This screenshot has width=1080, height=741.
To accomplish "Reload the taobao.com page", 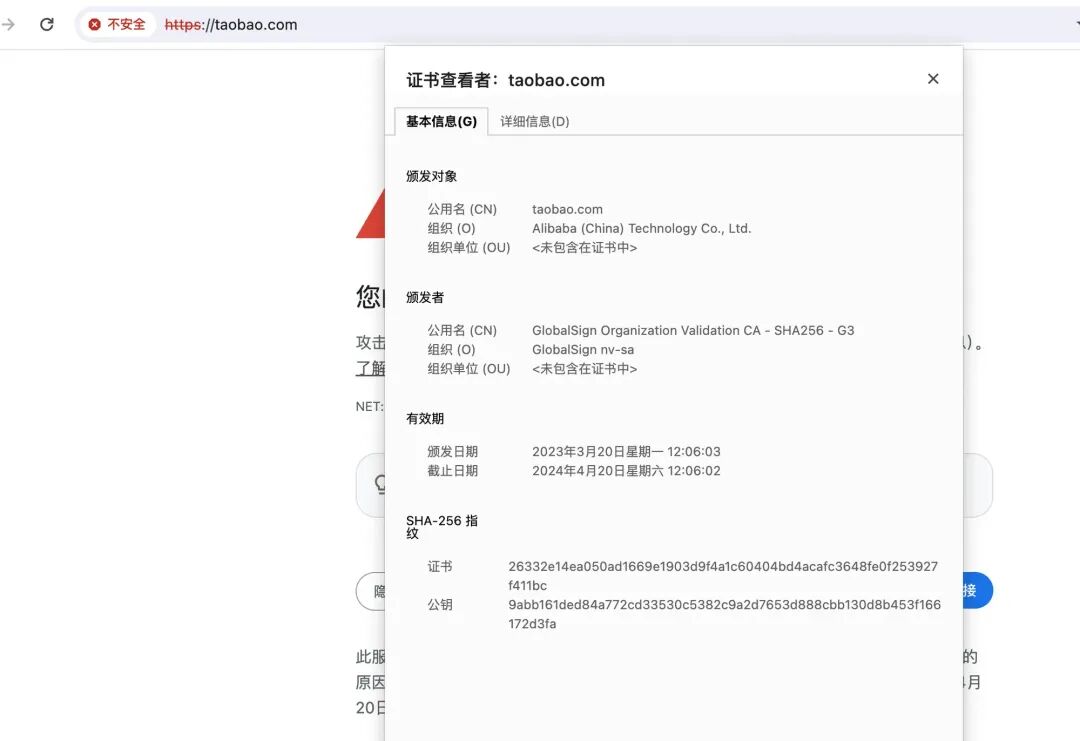I will (47, 25).
